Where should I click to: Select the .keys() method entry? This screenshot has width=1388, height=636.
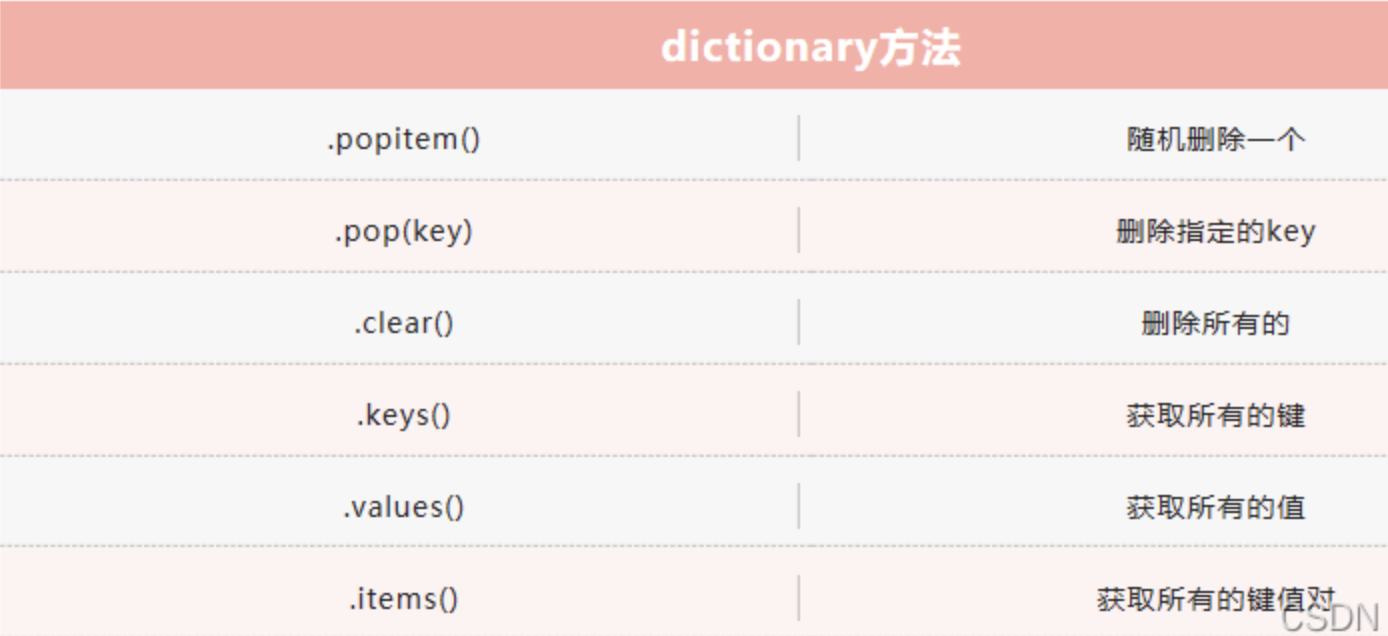[403, 415]
